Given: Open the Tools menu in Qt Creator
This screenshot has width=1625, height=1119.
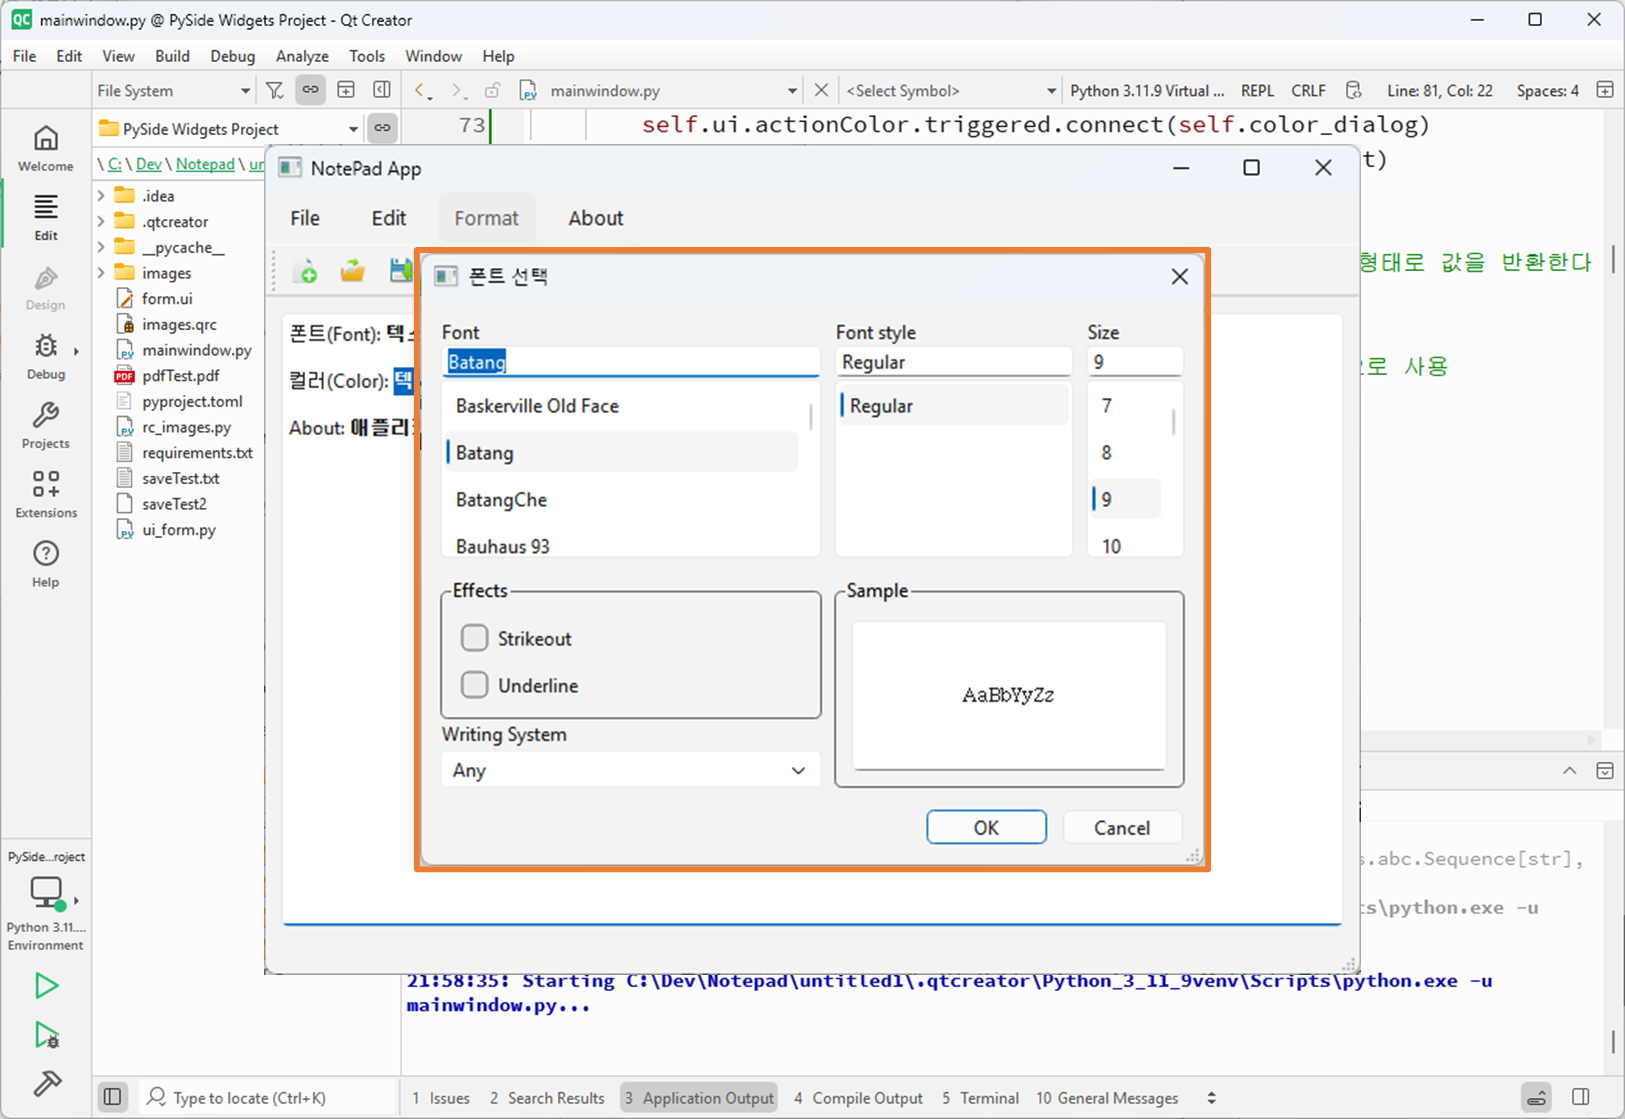Looking at the screenshot, I should tap(367, 56).
